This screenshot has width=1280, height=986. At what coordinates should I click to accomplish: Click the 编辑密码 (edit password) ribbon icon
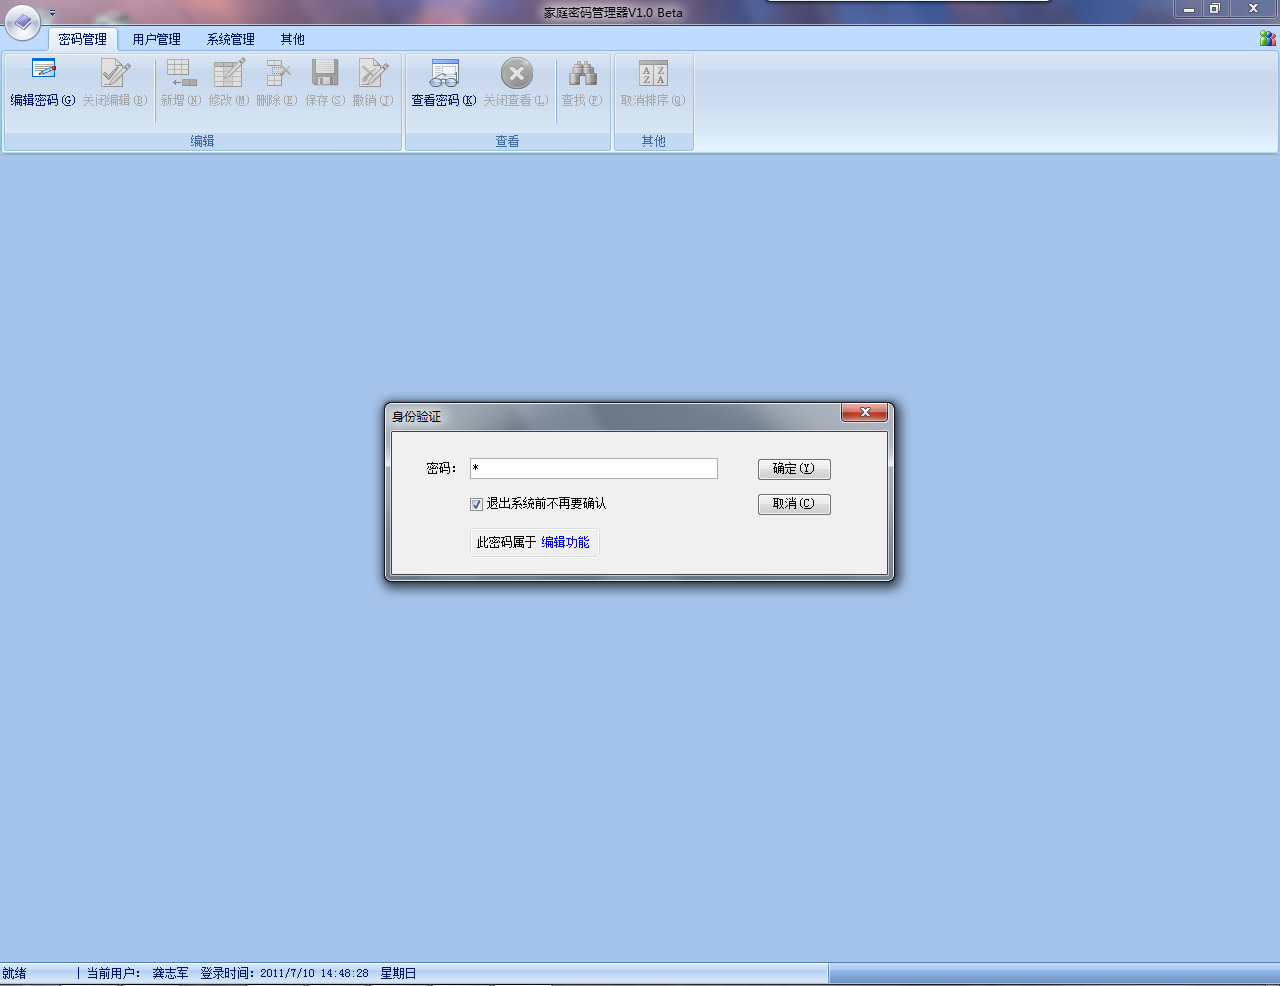[x=43, y=72]
